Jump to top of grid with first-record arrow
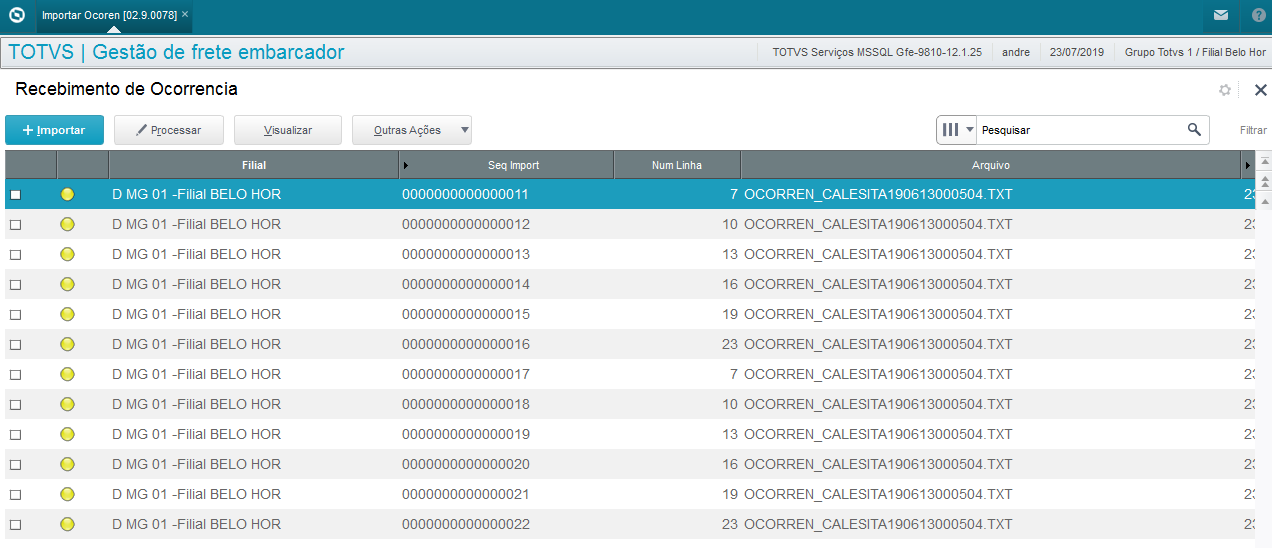The height and width of the screenshot is (548, 1272). 1264,162
